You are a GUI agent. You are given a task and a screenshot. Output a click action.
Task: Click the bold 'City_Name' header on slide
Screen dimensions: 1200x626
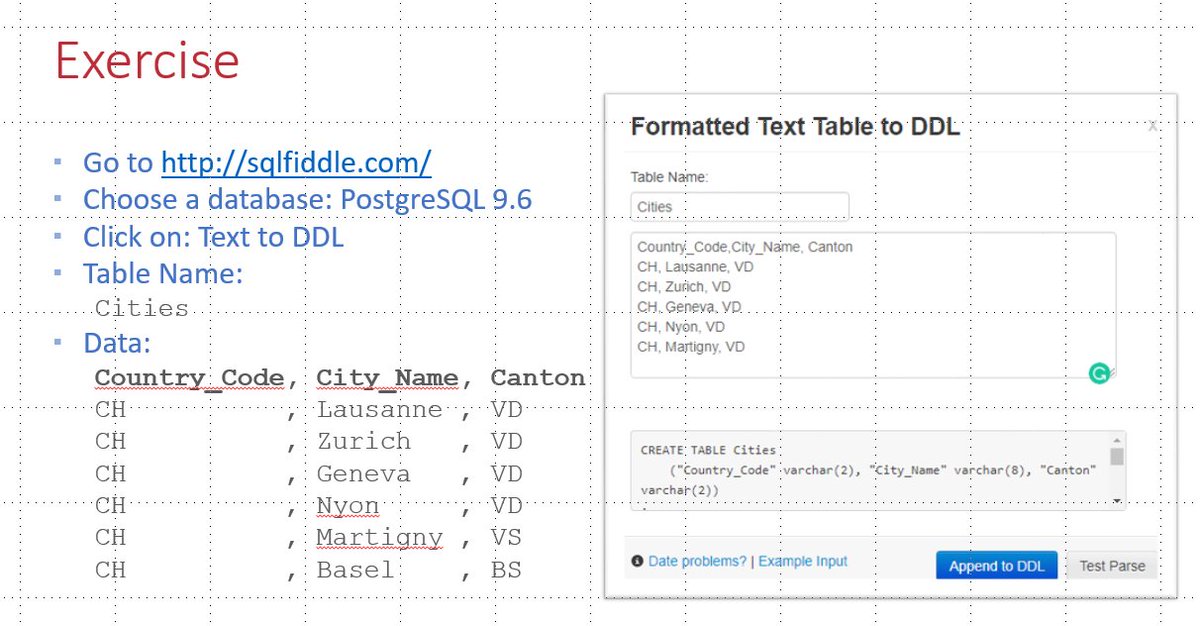[387, 378]
